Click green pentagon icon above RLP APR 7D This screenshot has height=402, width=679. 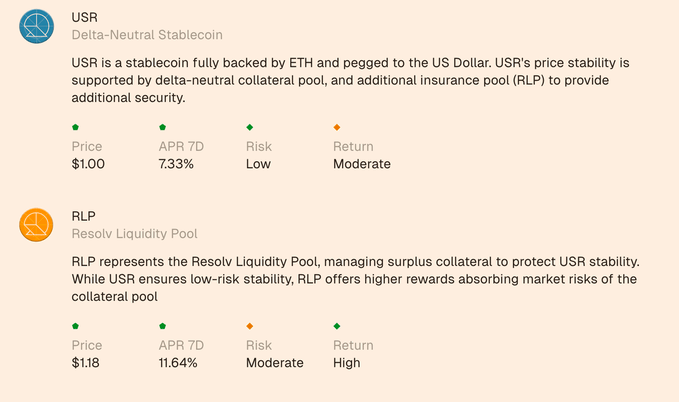(x=162, y=326)
